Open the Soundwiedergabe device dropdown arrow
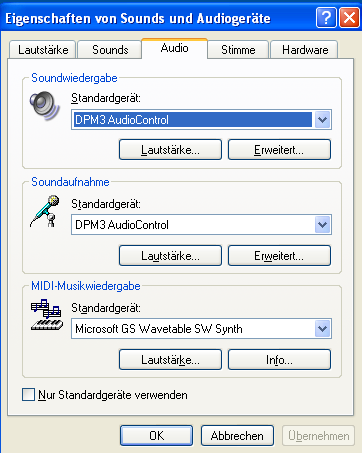The height and width of the screenshot is (453, 362). 322,119
